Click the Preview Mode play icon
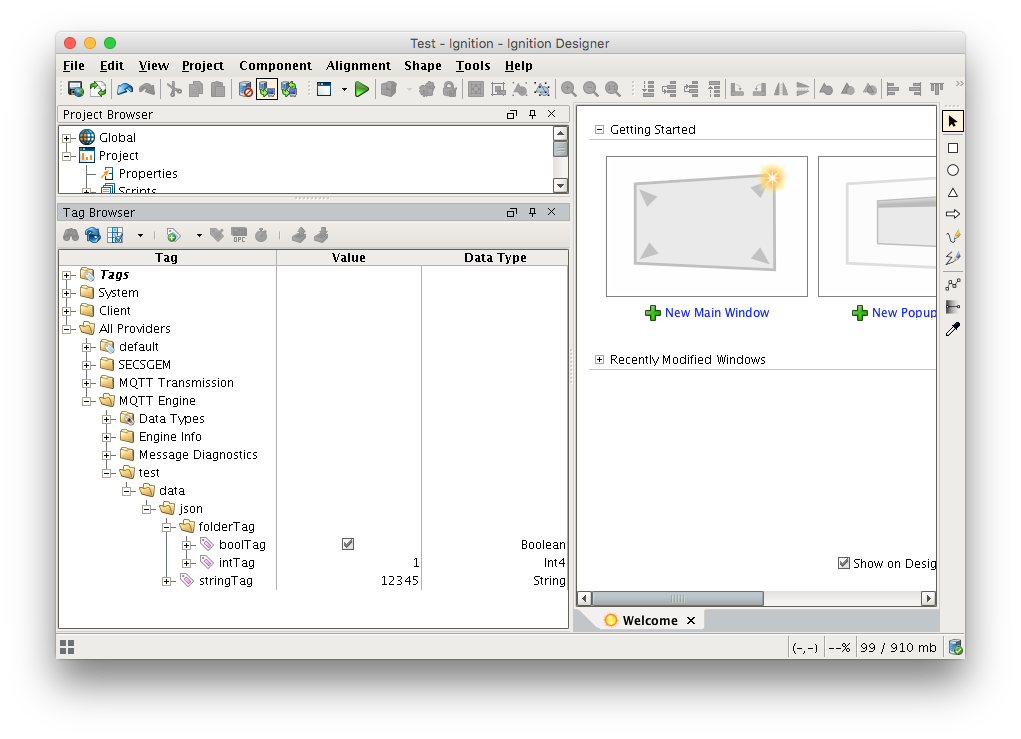Image resolution: width=1021 pixels, height=739 pixels. point(362,89)
